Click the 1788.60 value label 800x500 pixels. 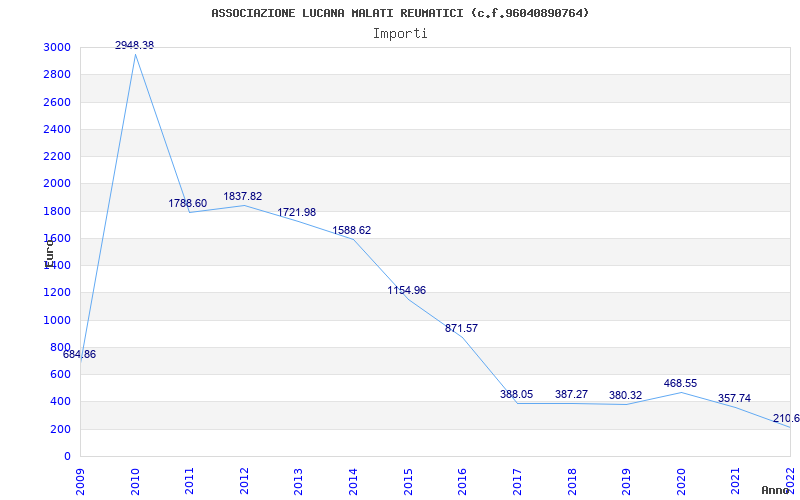[188, 204]
